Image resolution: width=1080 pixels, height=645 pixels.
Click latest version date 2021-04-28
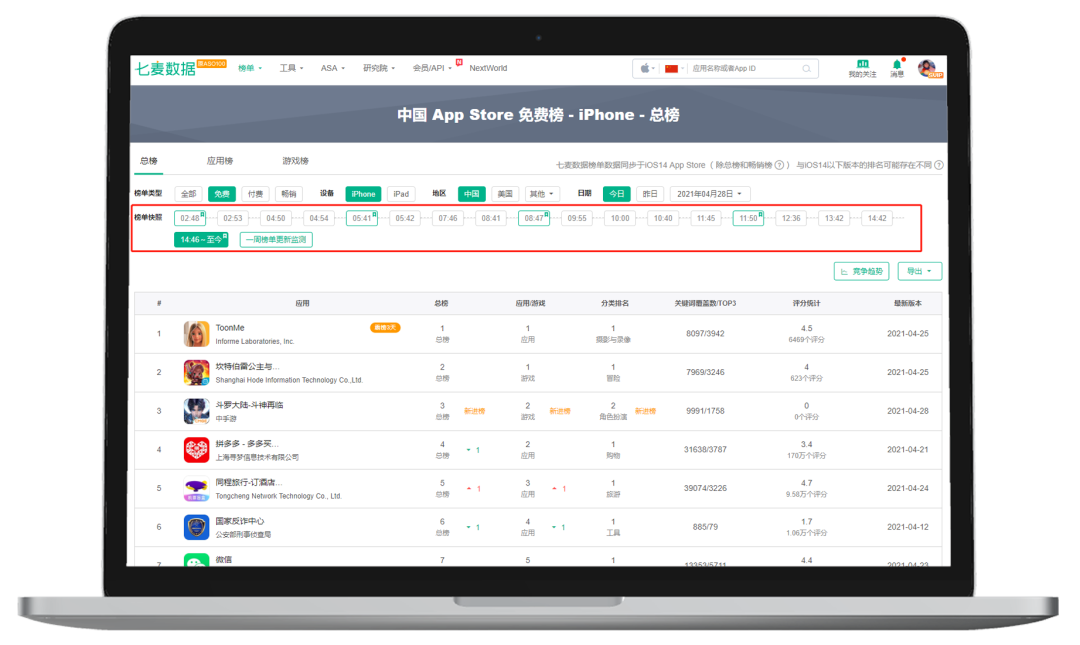pos(908,411)
